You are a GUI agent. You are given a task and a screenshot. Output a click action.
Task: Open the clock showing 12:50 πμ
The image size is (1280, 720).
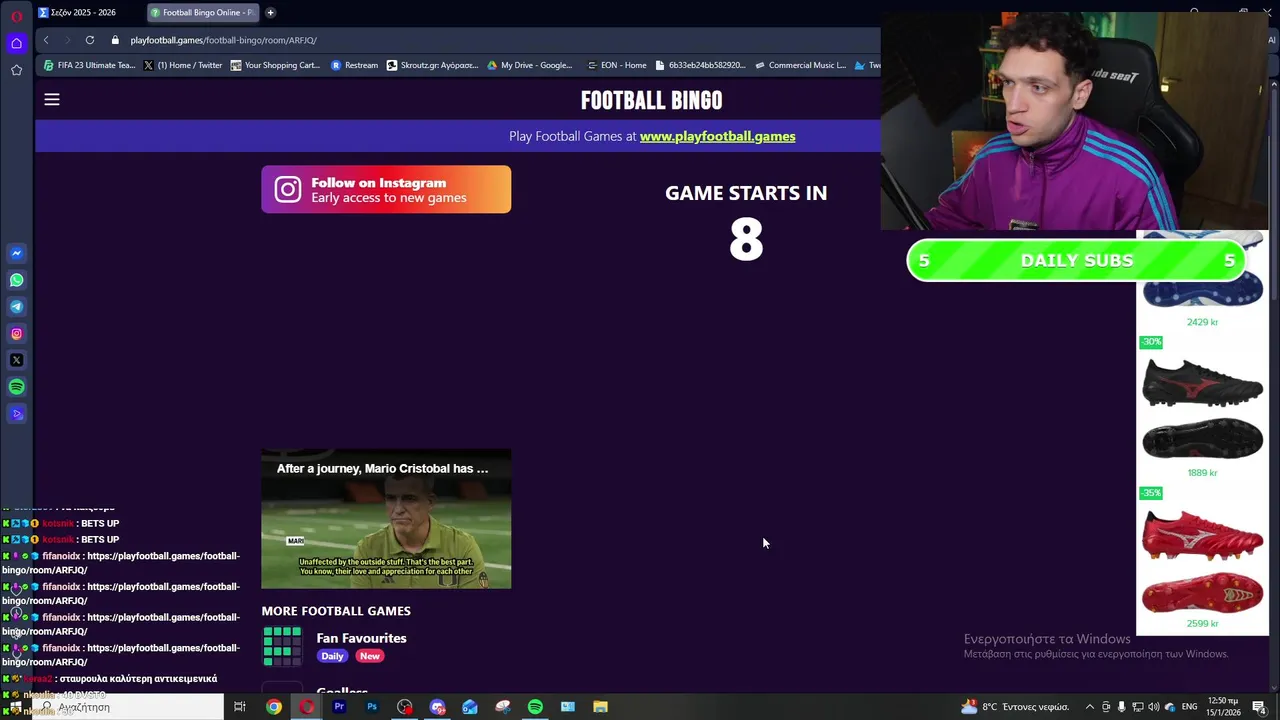[1224, 707]
